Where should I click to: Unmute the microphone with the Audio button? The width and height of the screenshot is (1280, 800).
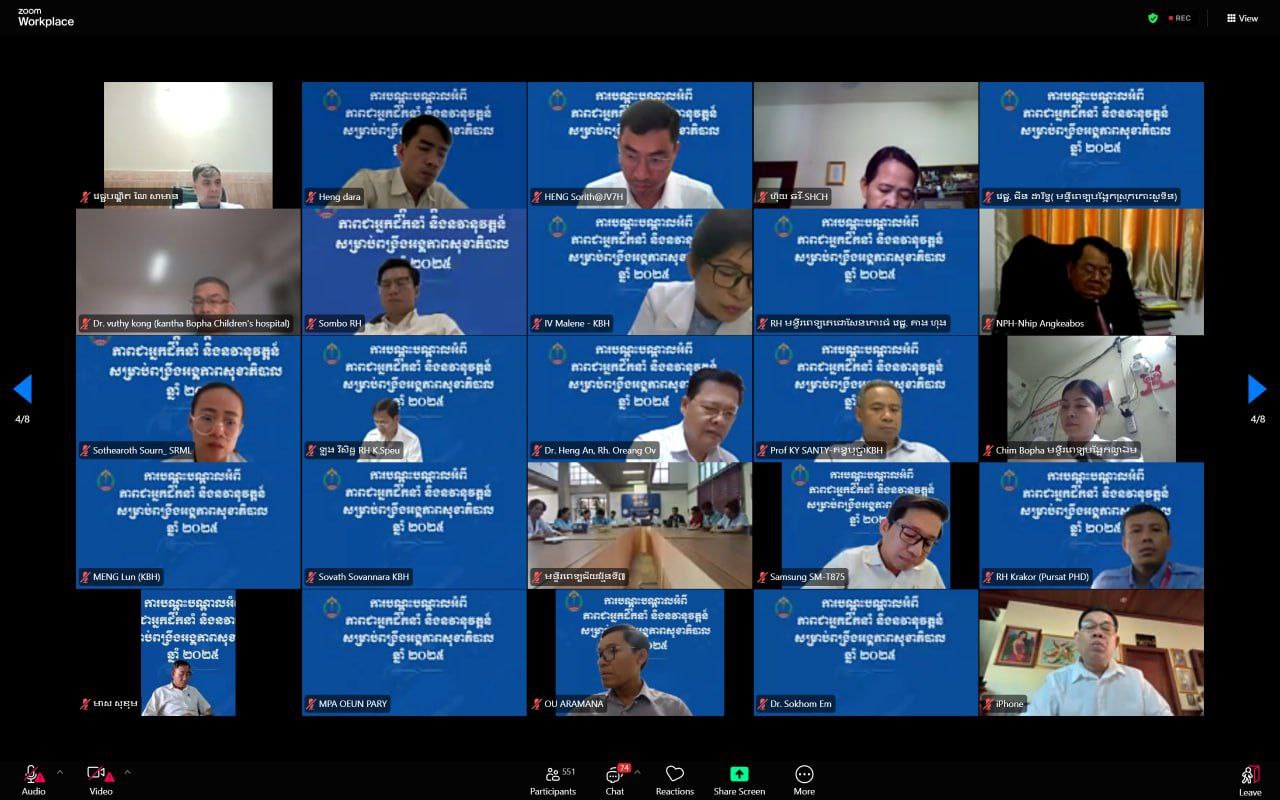point(33,775)
